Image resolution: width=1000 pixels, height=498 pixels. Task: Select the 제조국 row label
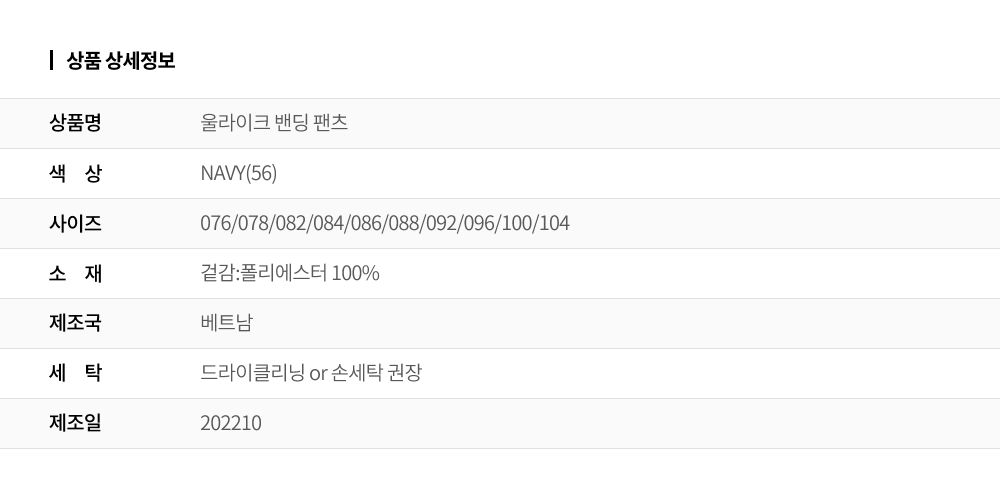point(75,323)
